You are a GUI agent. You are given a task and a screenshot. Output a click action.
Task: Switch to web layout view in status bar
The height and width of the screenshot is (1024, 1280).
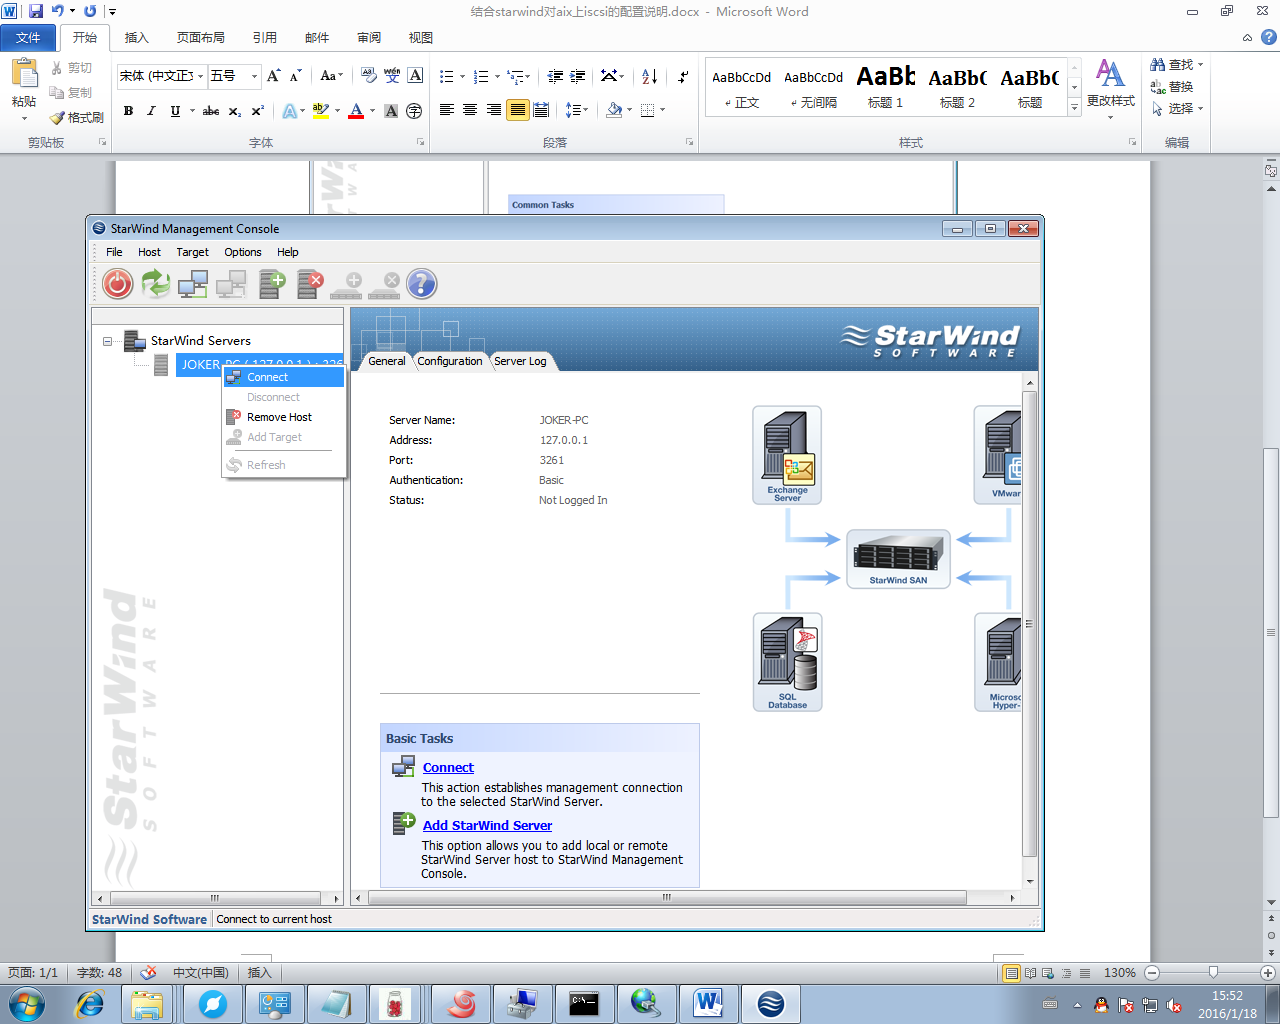tap(1048, 973)
